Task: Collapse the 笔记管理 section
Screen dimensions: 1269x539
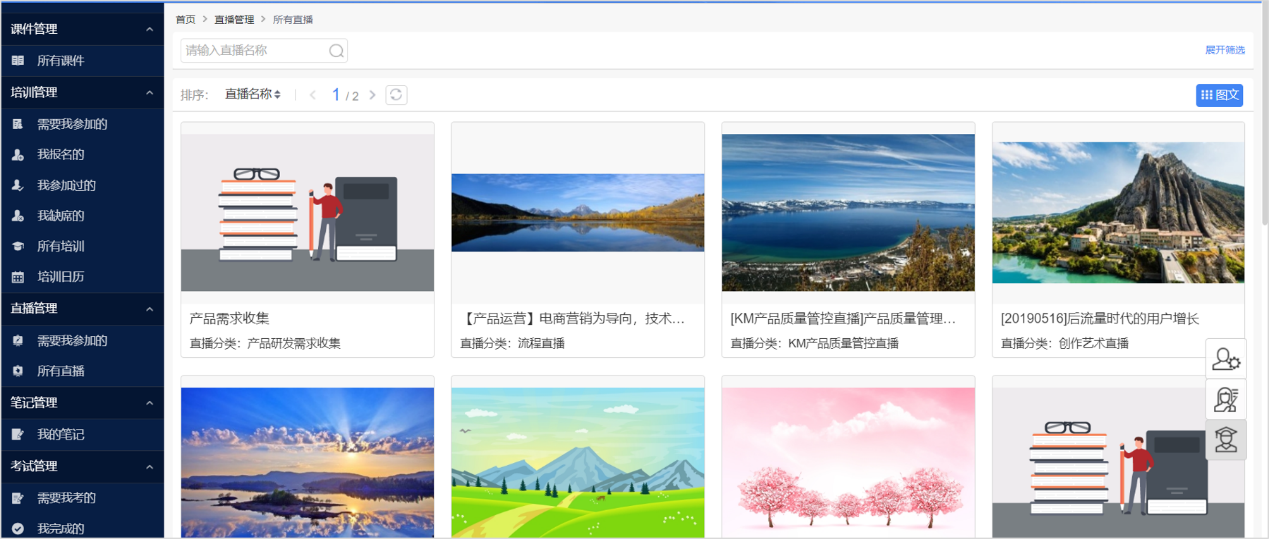Action: coord(150,403)
